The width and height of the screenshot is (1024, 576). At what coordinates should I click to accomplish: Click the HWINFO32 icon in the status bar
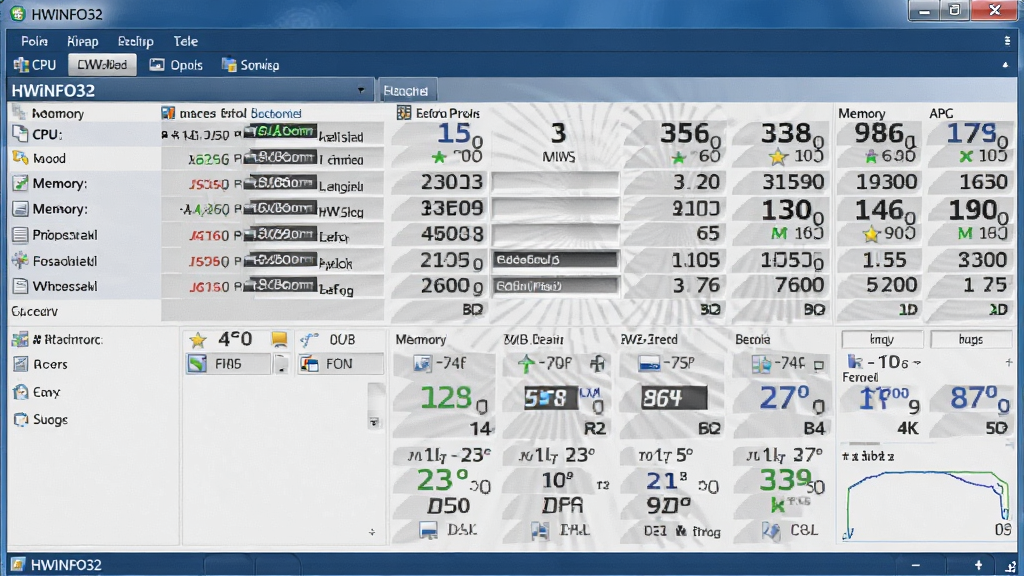[18, 564]
